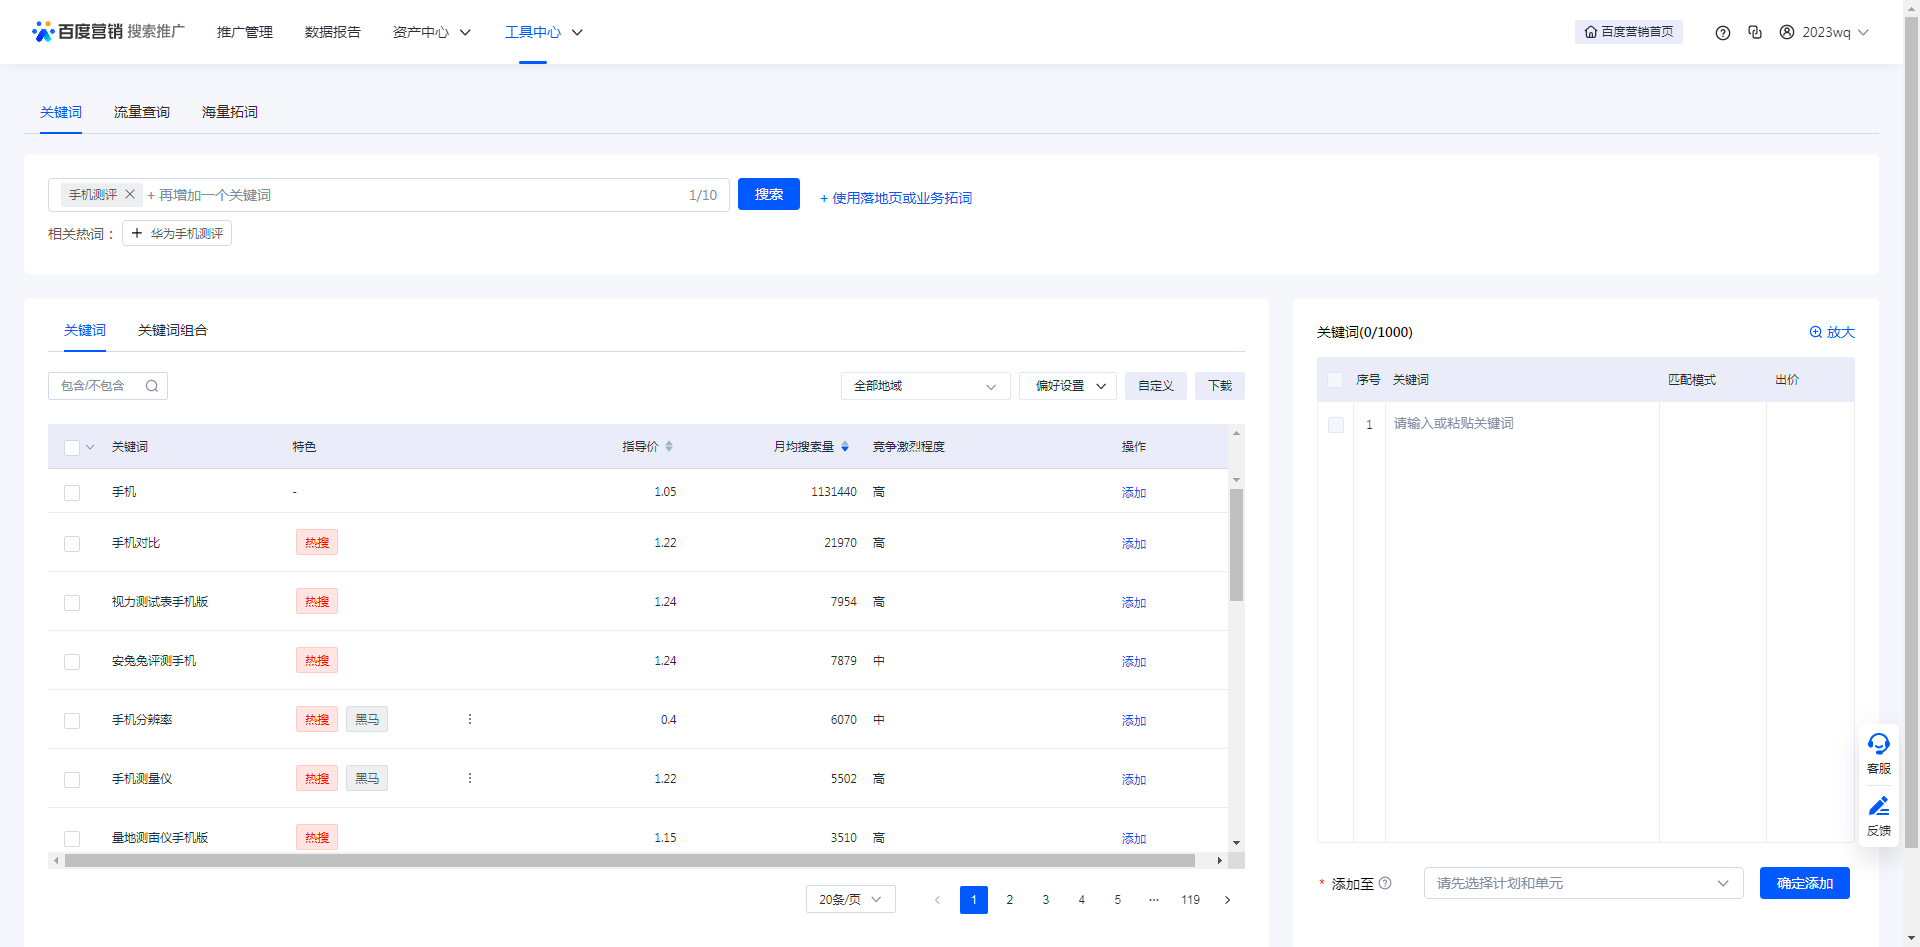Switch to the 流量查询 tab
This screenshot has width=1920, height=947.
pyautogui.click(x=141, y=111)
